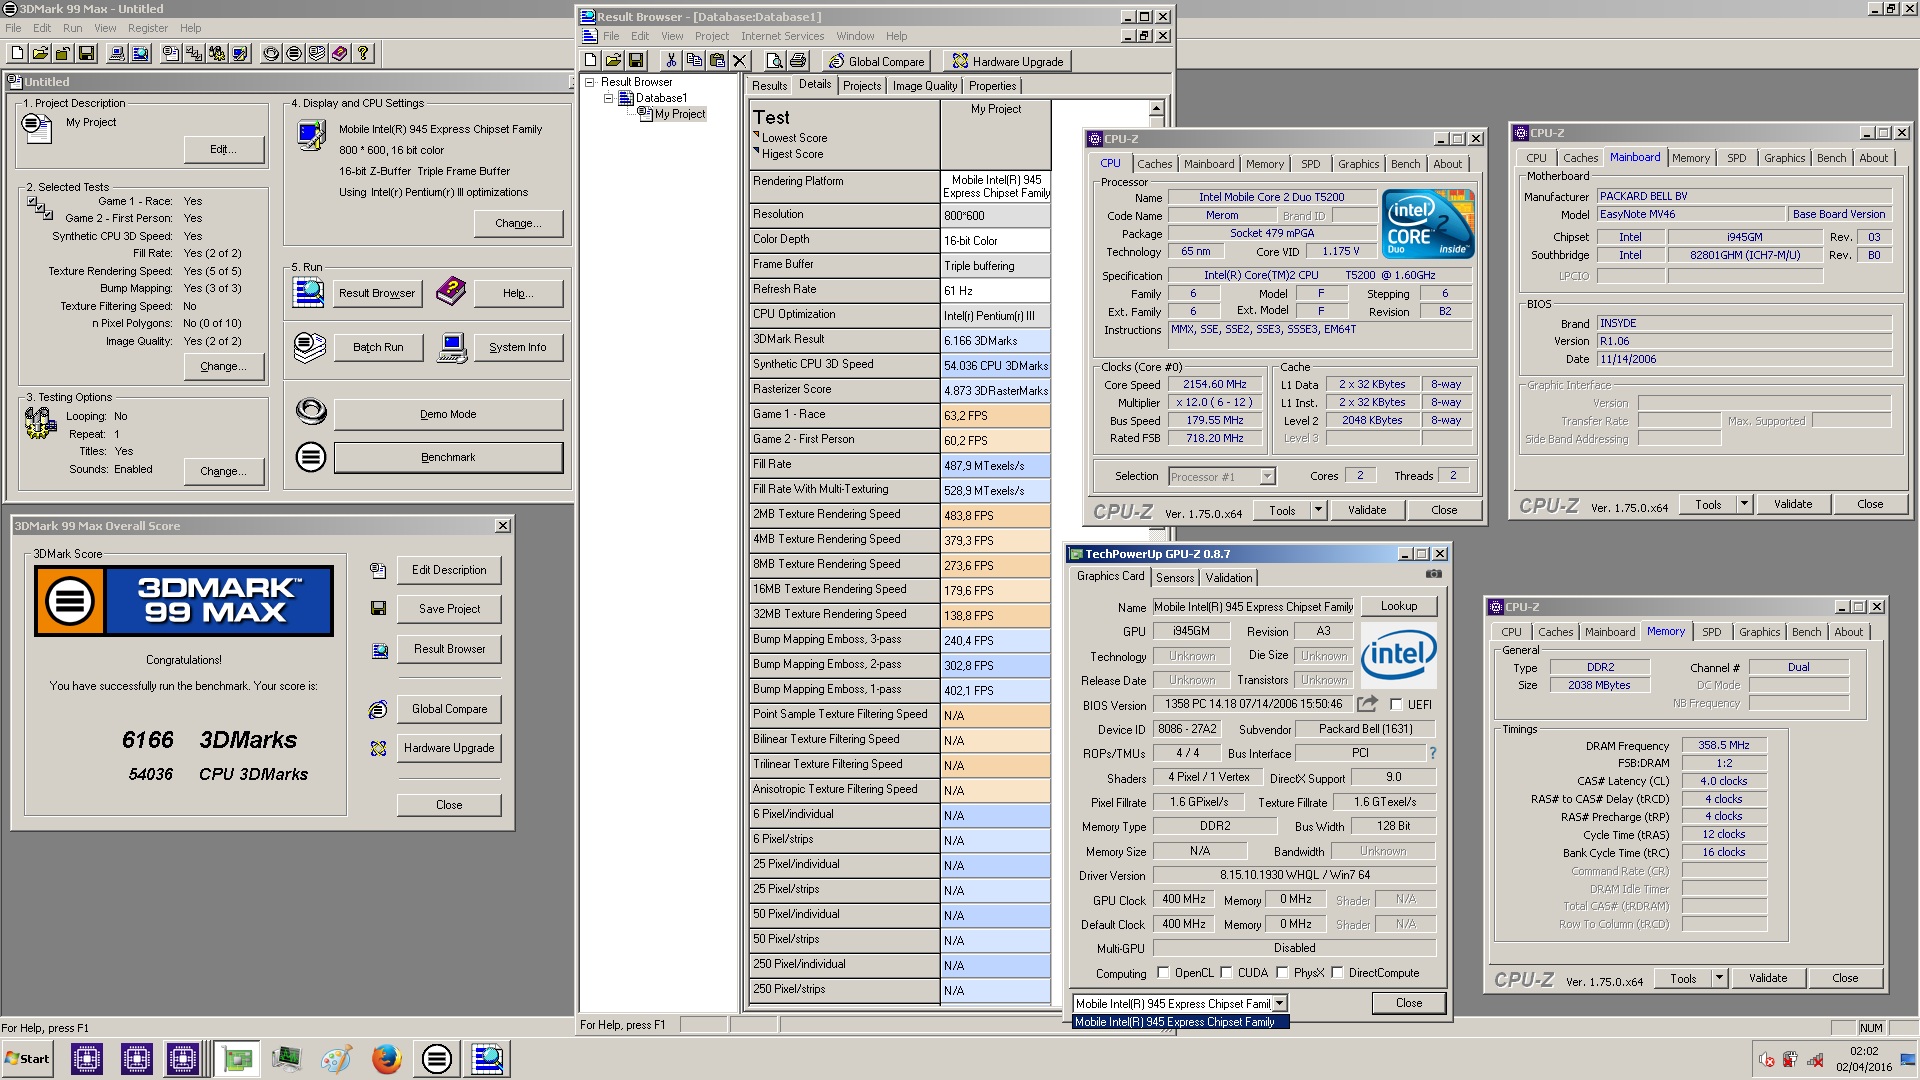Image resolution: width=1920 pixels, height=1080 pixels.
Task: Switch to GPU-Z via the green card taskbar icon
Action: 237,1058
